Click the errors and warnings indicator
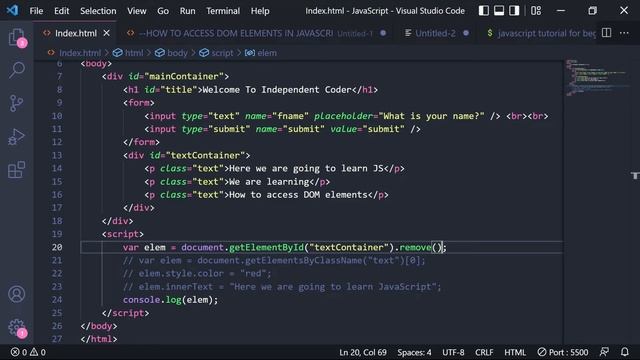The height and width of the screenshot is (360, 640). point(28,352)
